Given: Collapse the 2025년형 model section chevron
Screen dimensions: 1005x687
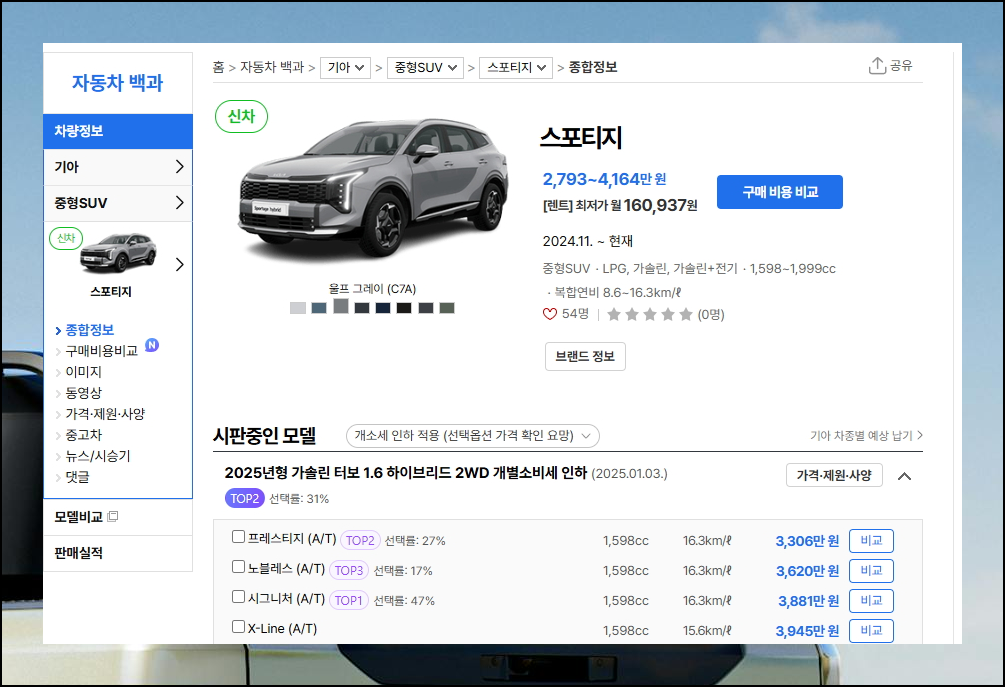Looking at the screenshot, I should point(904,476).
